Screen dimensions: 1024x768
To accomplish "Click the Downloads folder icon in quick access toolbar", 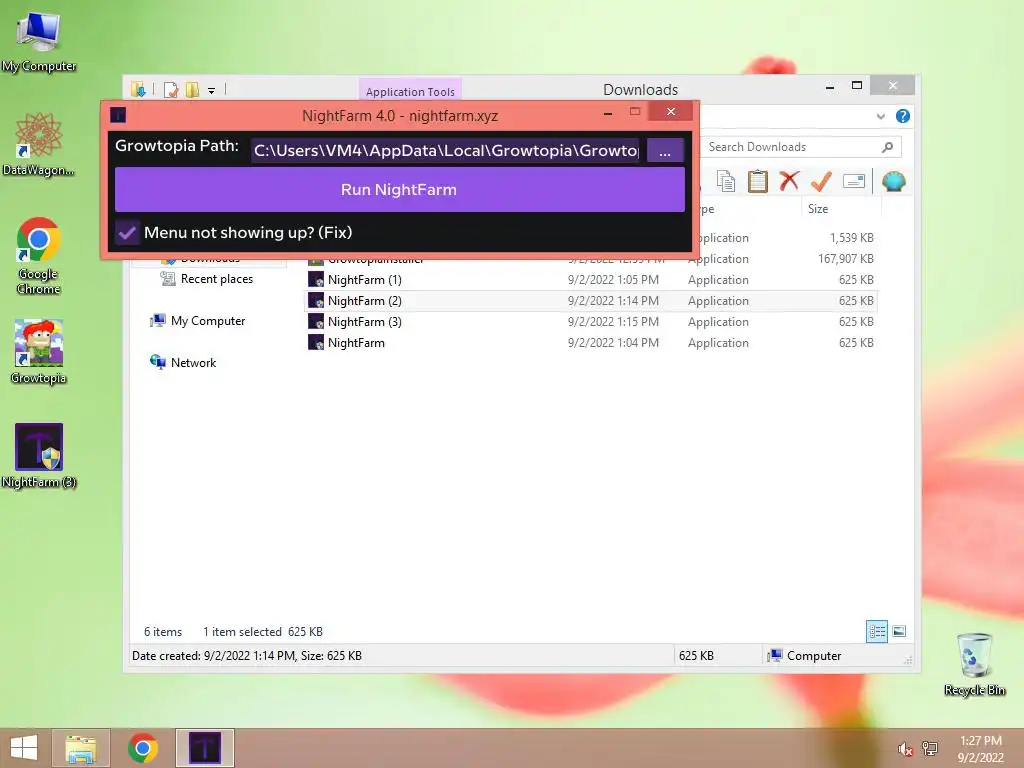I will point(138,89).
